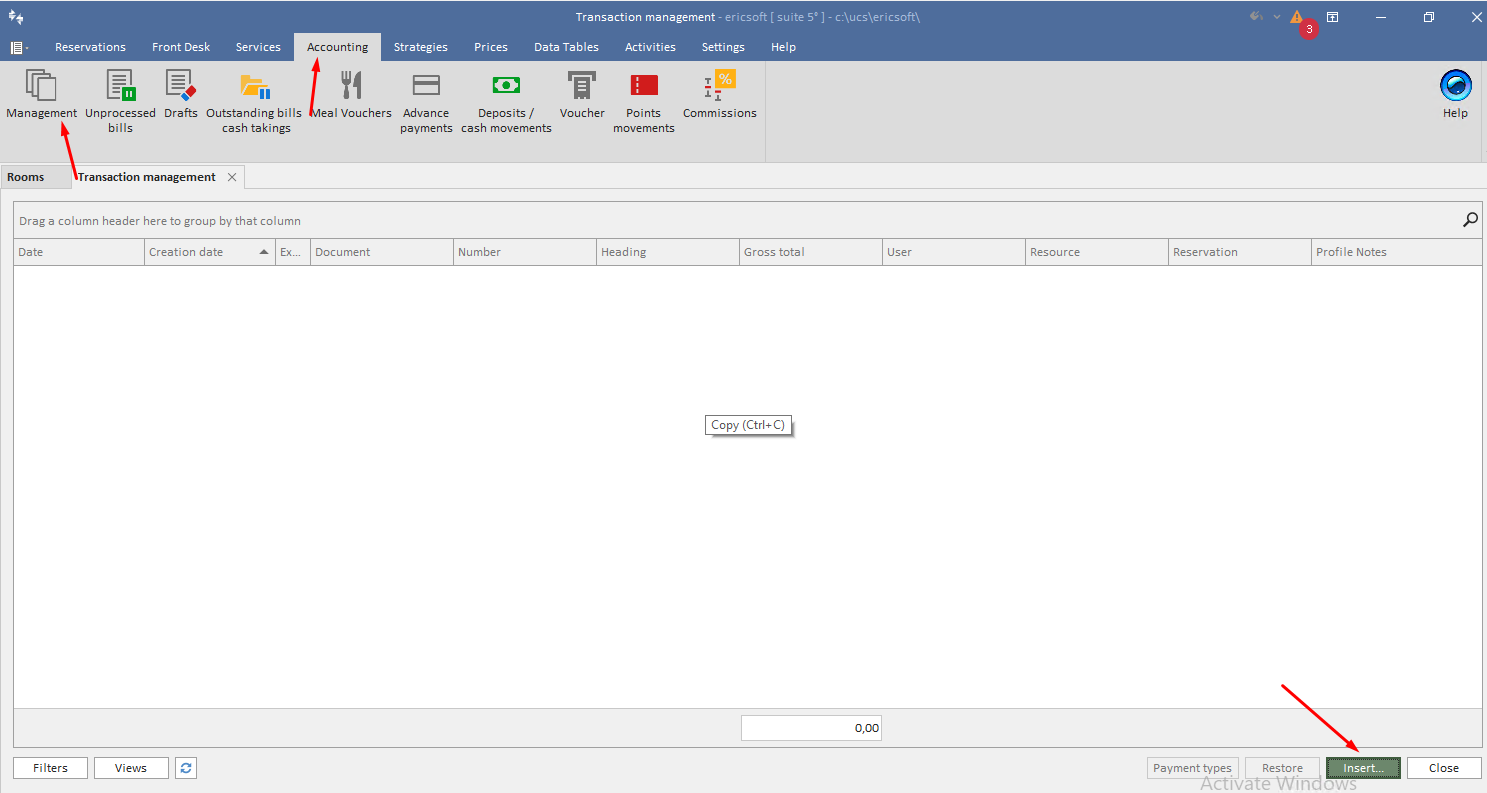
Task: Sort by the Profile Notes column header
Action: pyautogui.click(x=1397, y=252)
